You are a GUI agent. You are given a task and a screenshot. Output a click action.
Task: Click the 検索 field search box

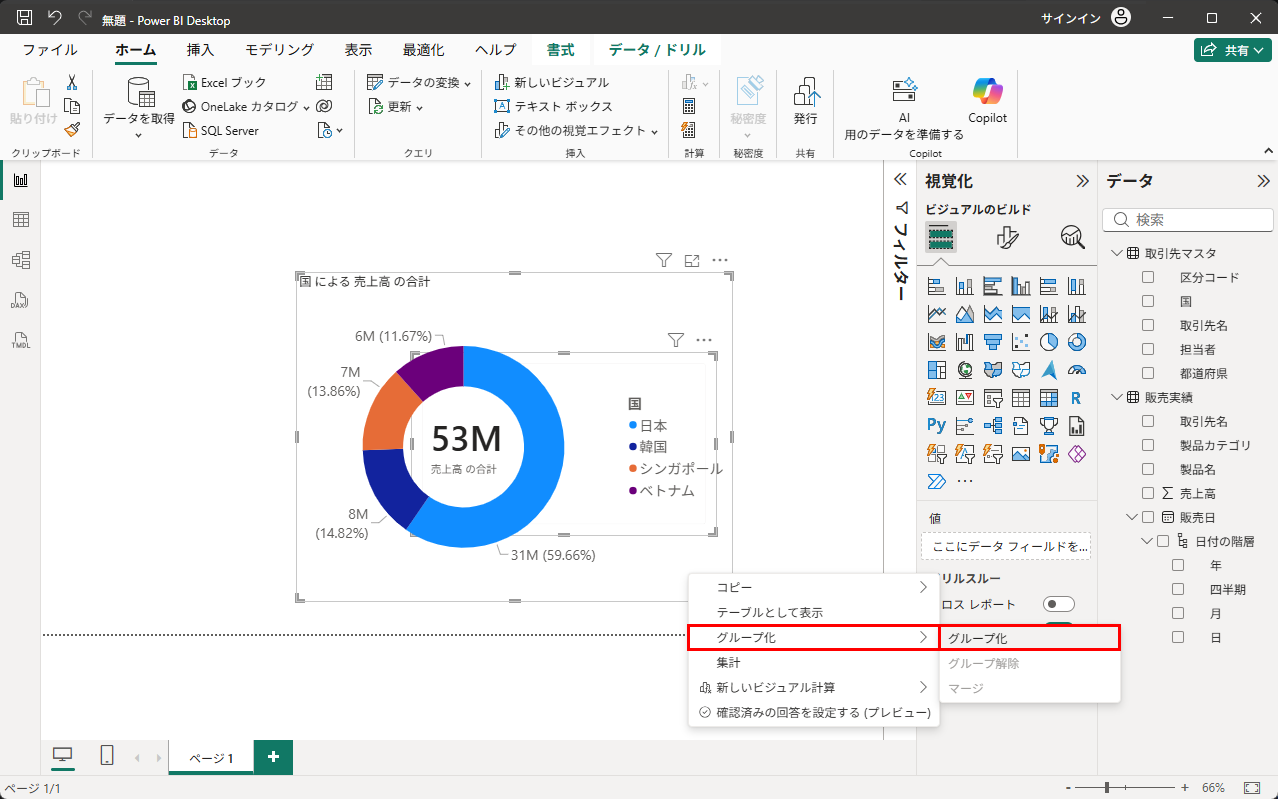1187,219
